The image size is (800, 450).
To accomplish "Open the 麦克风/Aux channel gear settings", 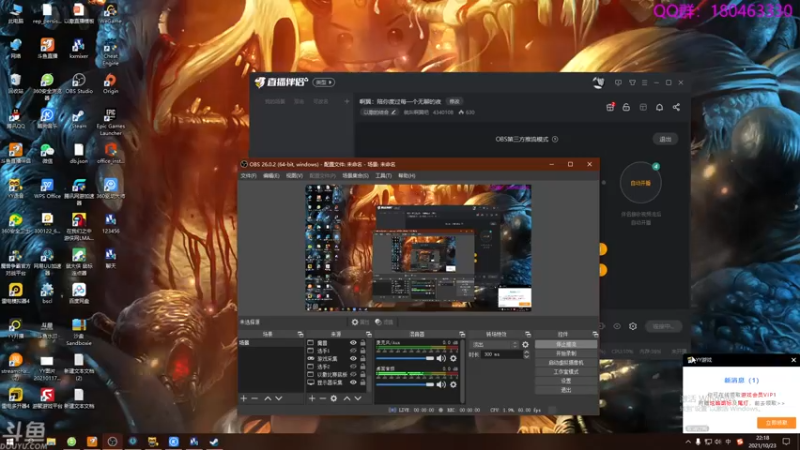I will [453, 359].
